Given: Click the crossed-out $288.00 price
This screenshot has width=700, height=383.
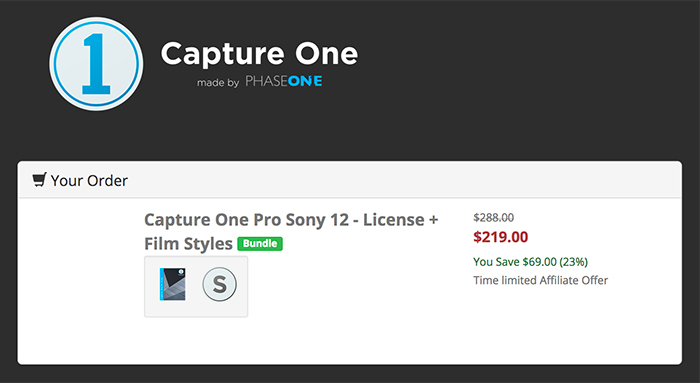Looking at the screenshot, I should (x=494, y=217).
